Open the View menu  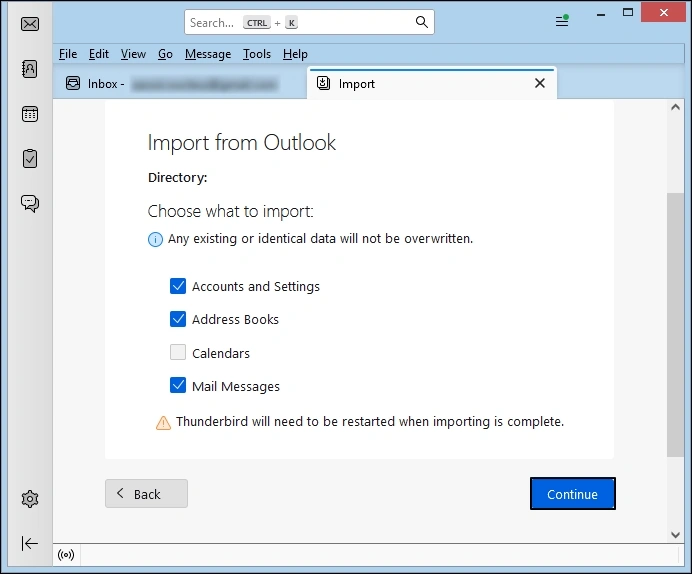133,54
